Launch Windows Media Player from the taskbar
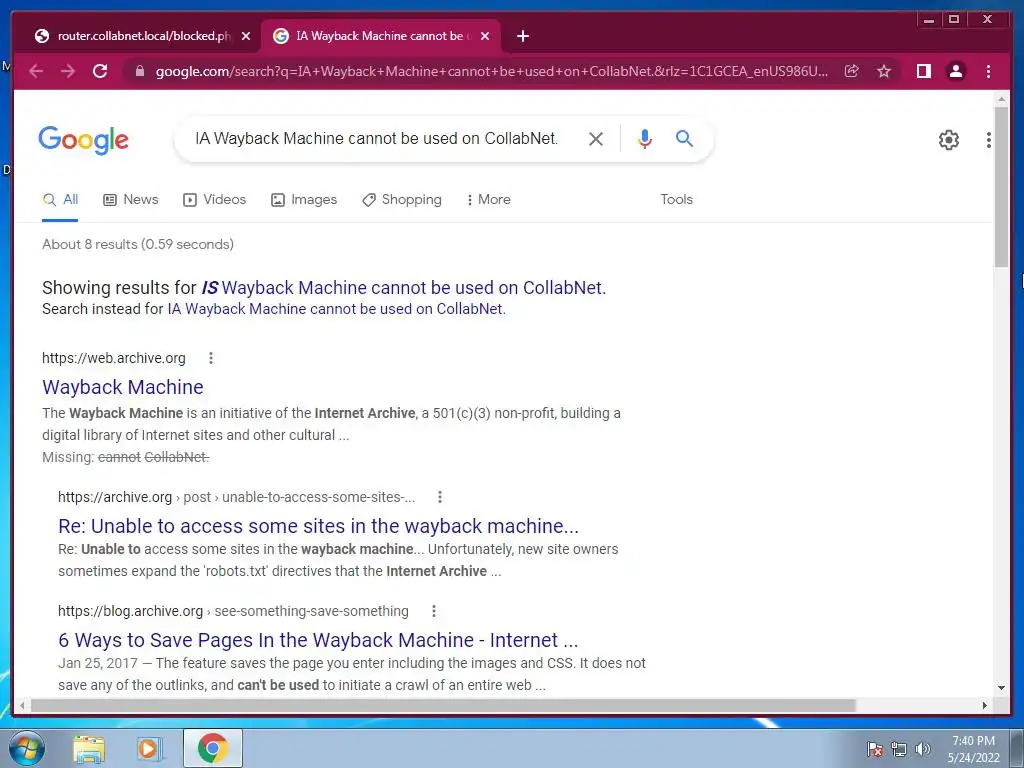1024x768 pixels. pos(150,748)
